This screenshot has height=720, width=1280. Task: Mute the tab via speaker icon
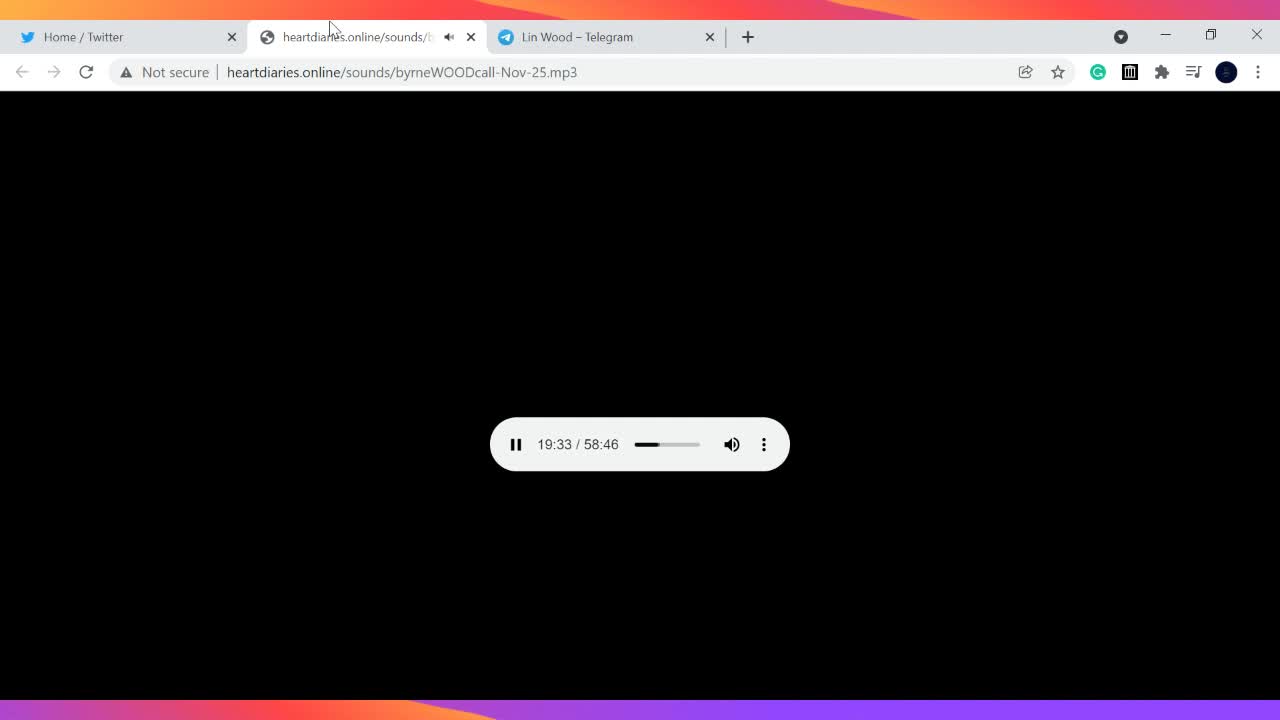(449, 37)
